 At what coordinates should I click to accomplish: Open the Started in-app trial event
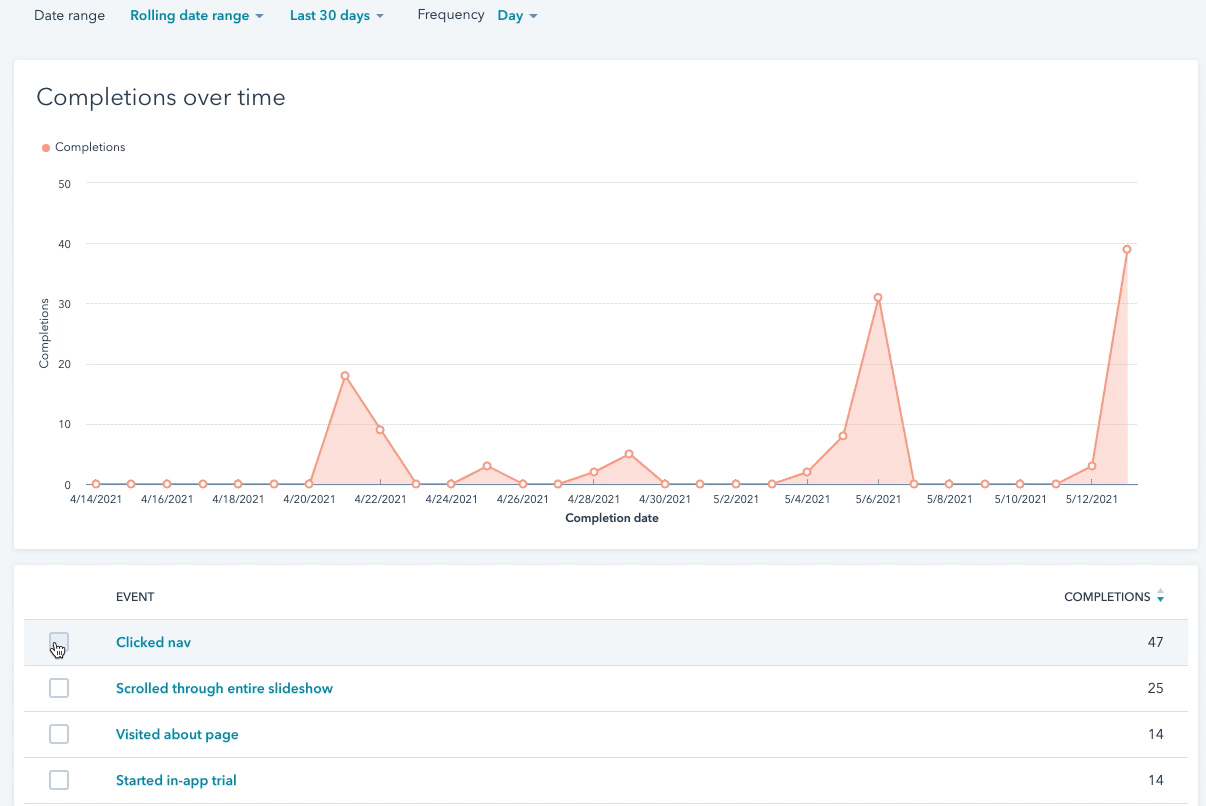(x=176, y=779)
